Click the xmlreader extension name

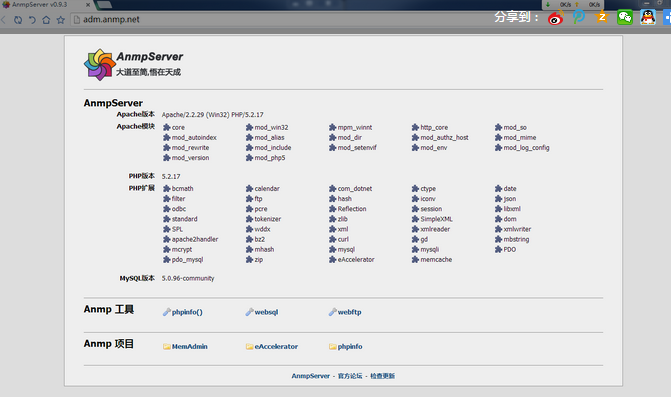(435, 229)
